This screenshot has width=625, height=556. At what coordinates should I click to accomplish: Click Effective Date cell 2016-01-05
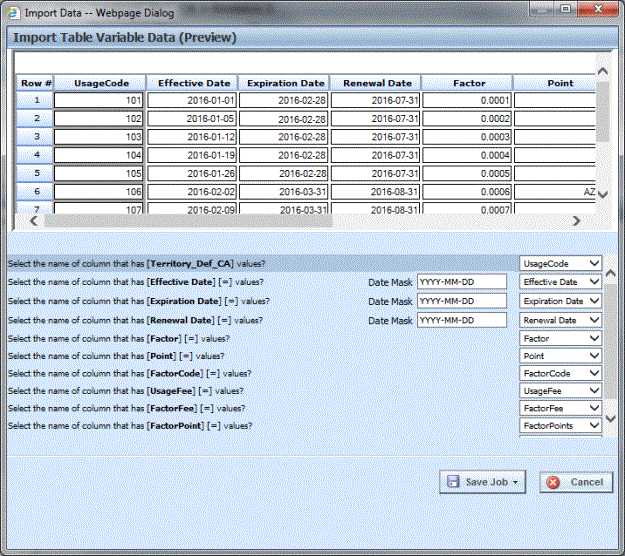pos(192,118)
